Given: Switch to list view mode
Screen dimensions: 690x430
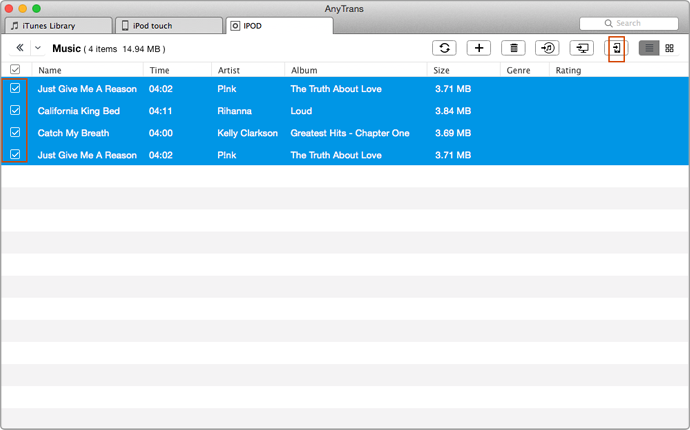Looking at the screenshot, I should click(649, 48).
